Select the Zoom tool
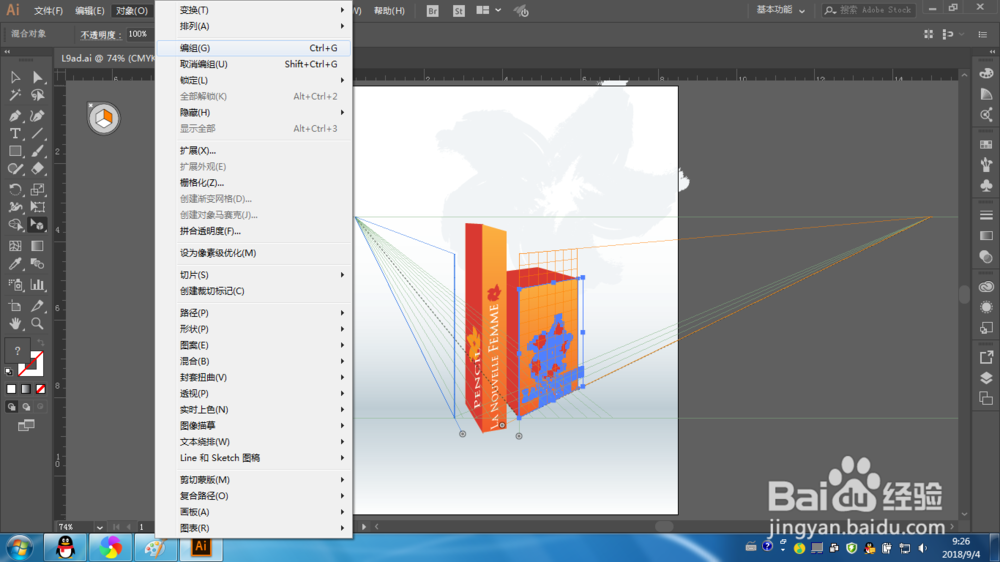The height and width of the screenshot is (562, 1000). click(38, 324)
